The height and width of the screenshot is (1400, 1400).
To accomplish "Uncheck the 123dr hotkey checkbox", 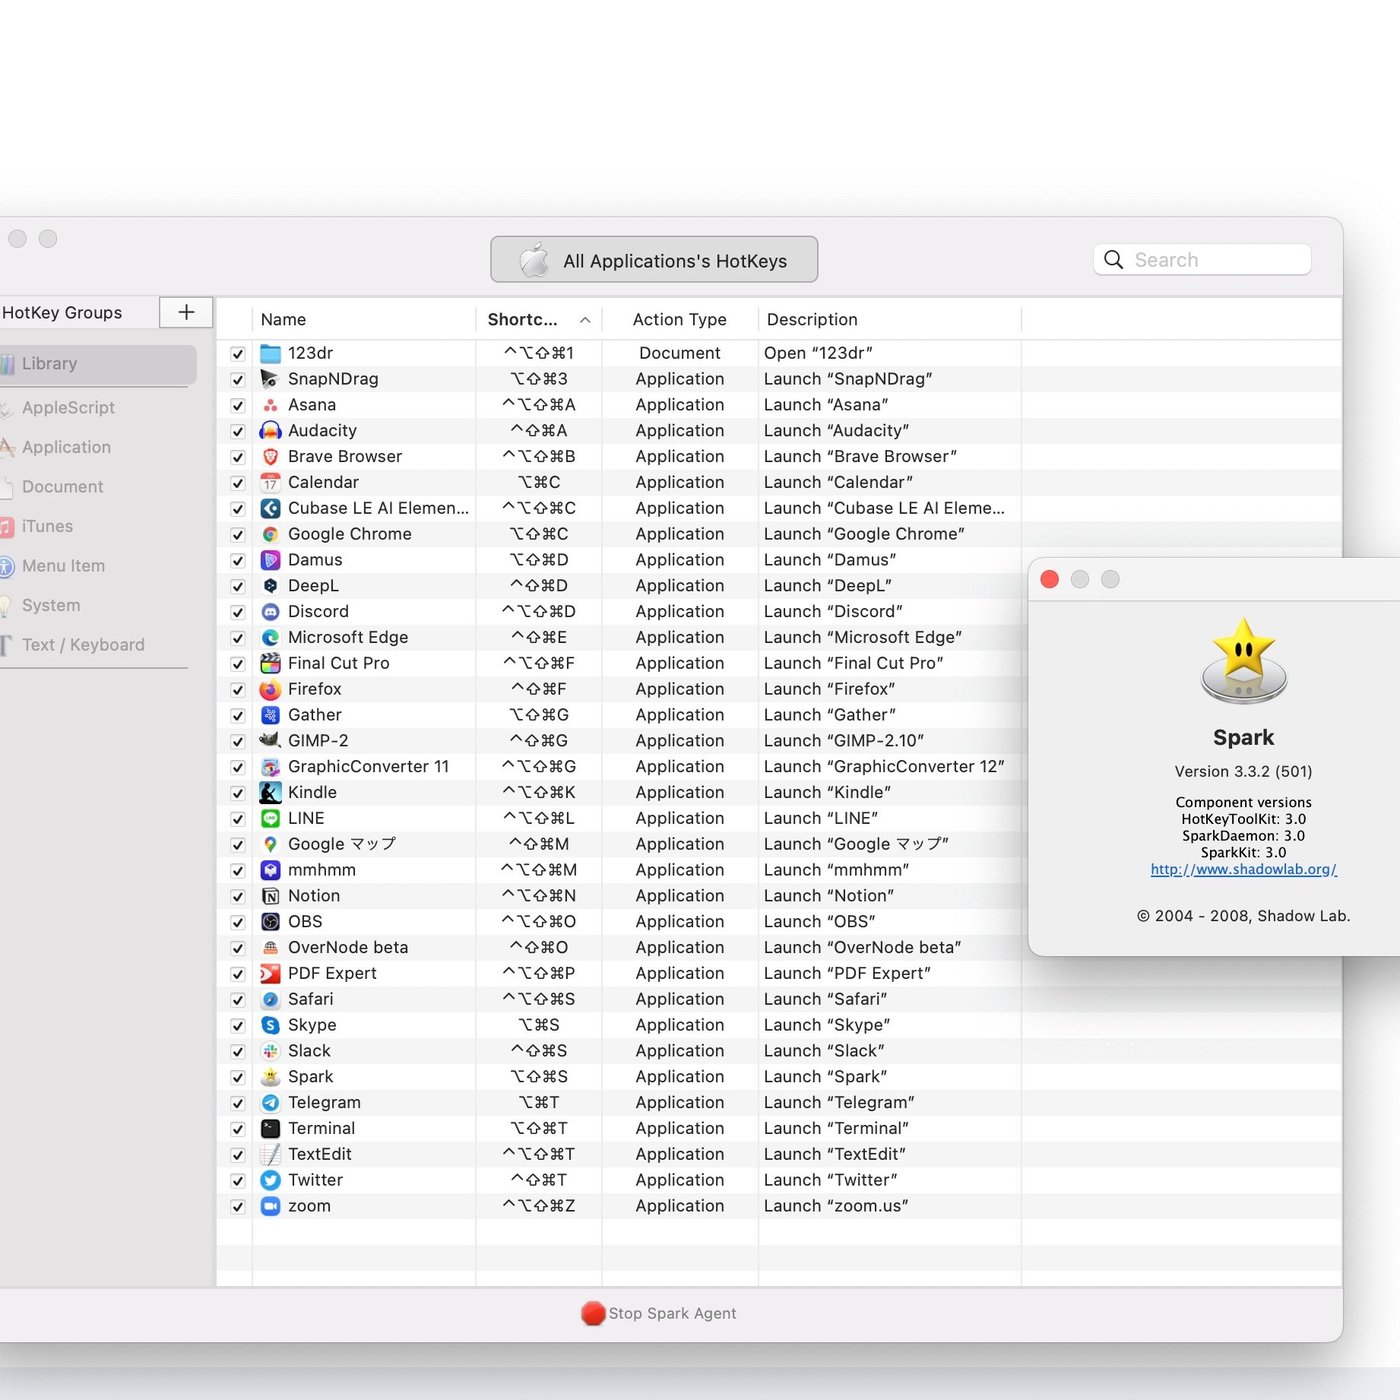I will click(238, 354).
